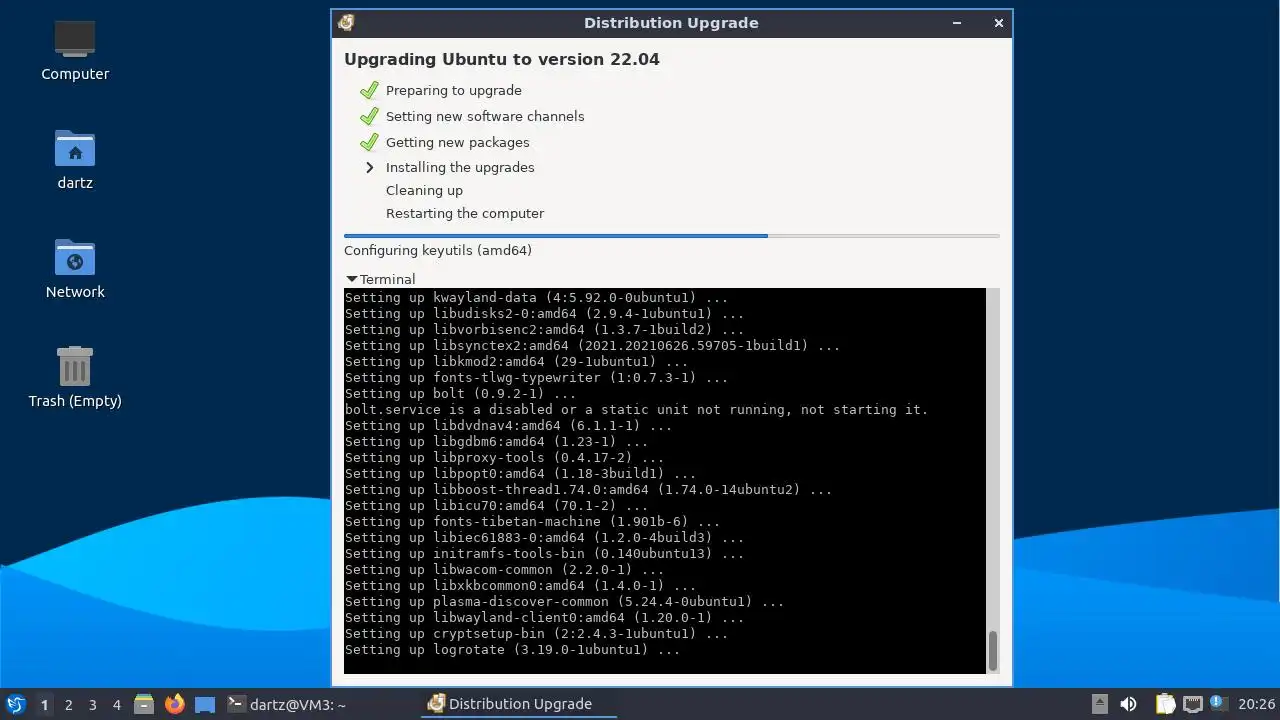1280x720 pixels.
Task: Click the 'Restarting the computer' step text
Action: tap(465, 213)
